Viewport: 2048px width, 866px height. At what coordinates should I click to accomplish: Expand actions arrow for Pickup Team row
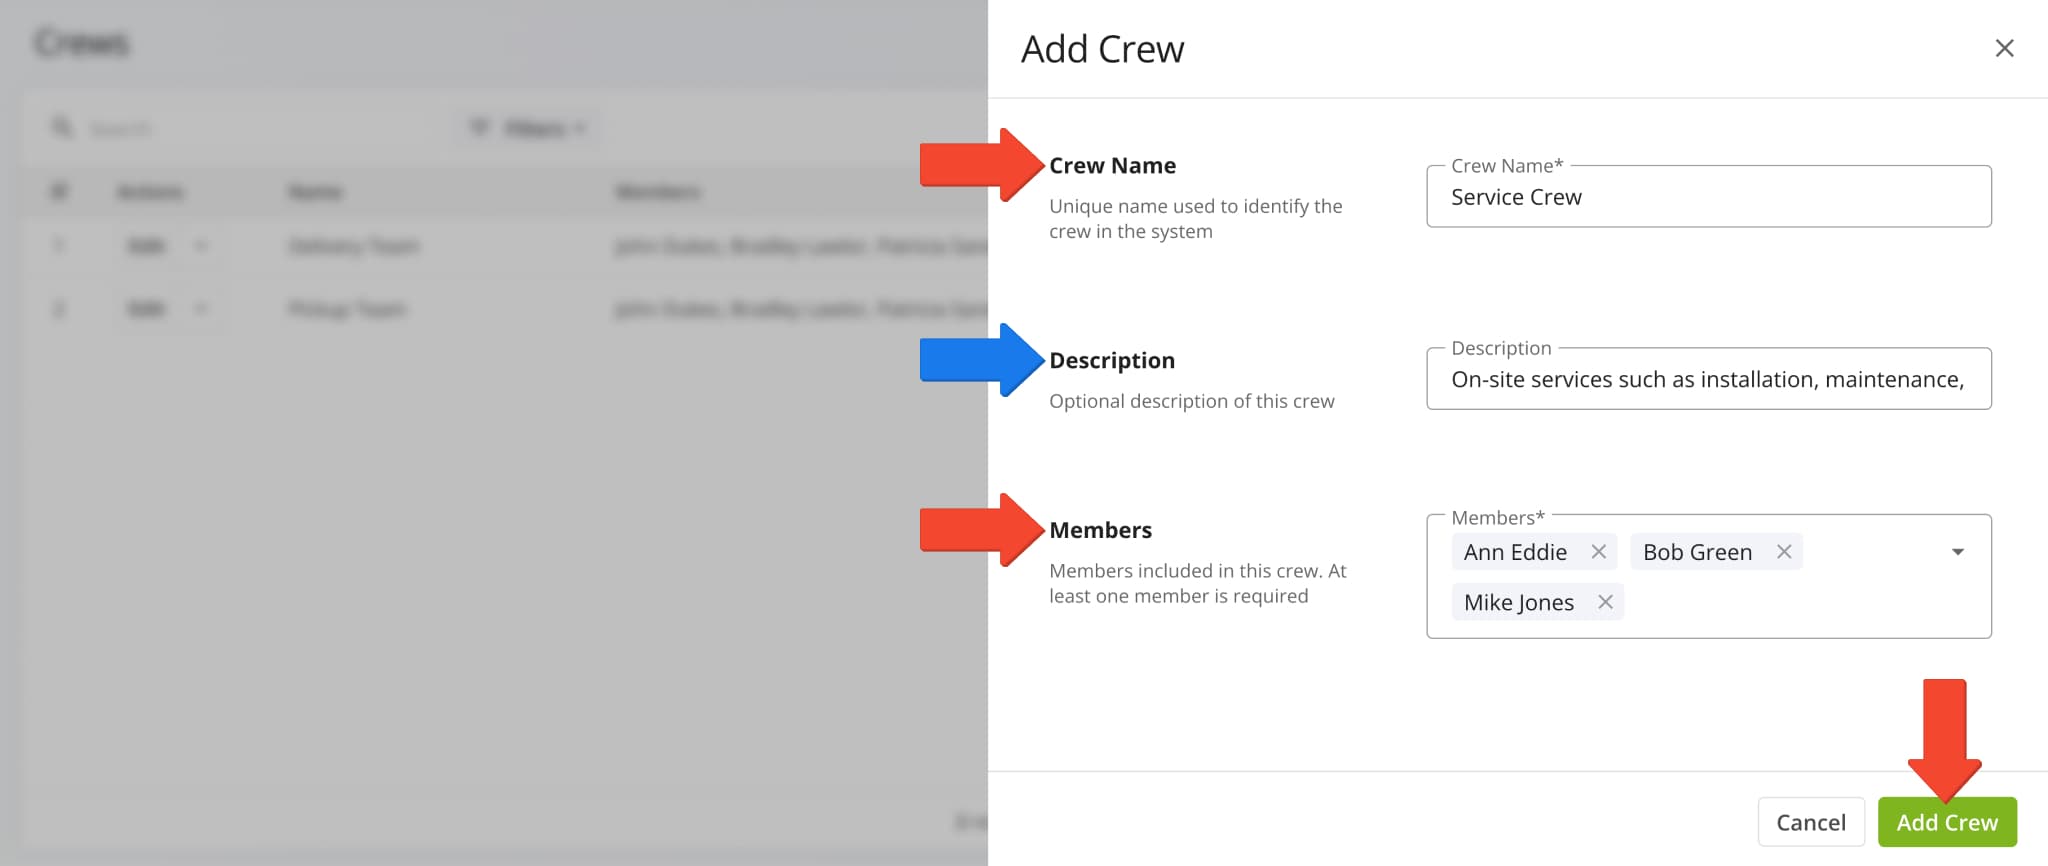point(201,309)
